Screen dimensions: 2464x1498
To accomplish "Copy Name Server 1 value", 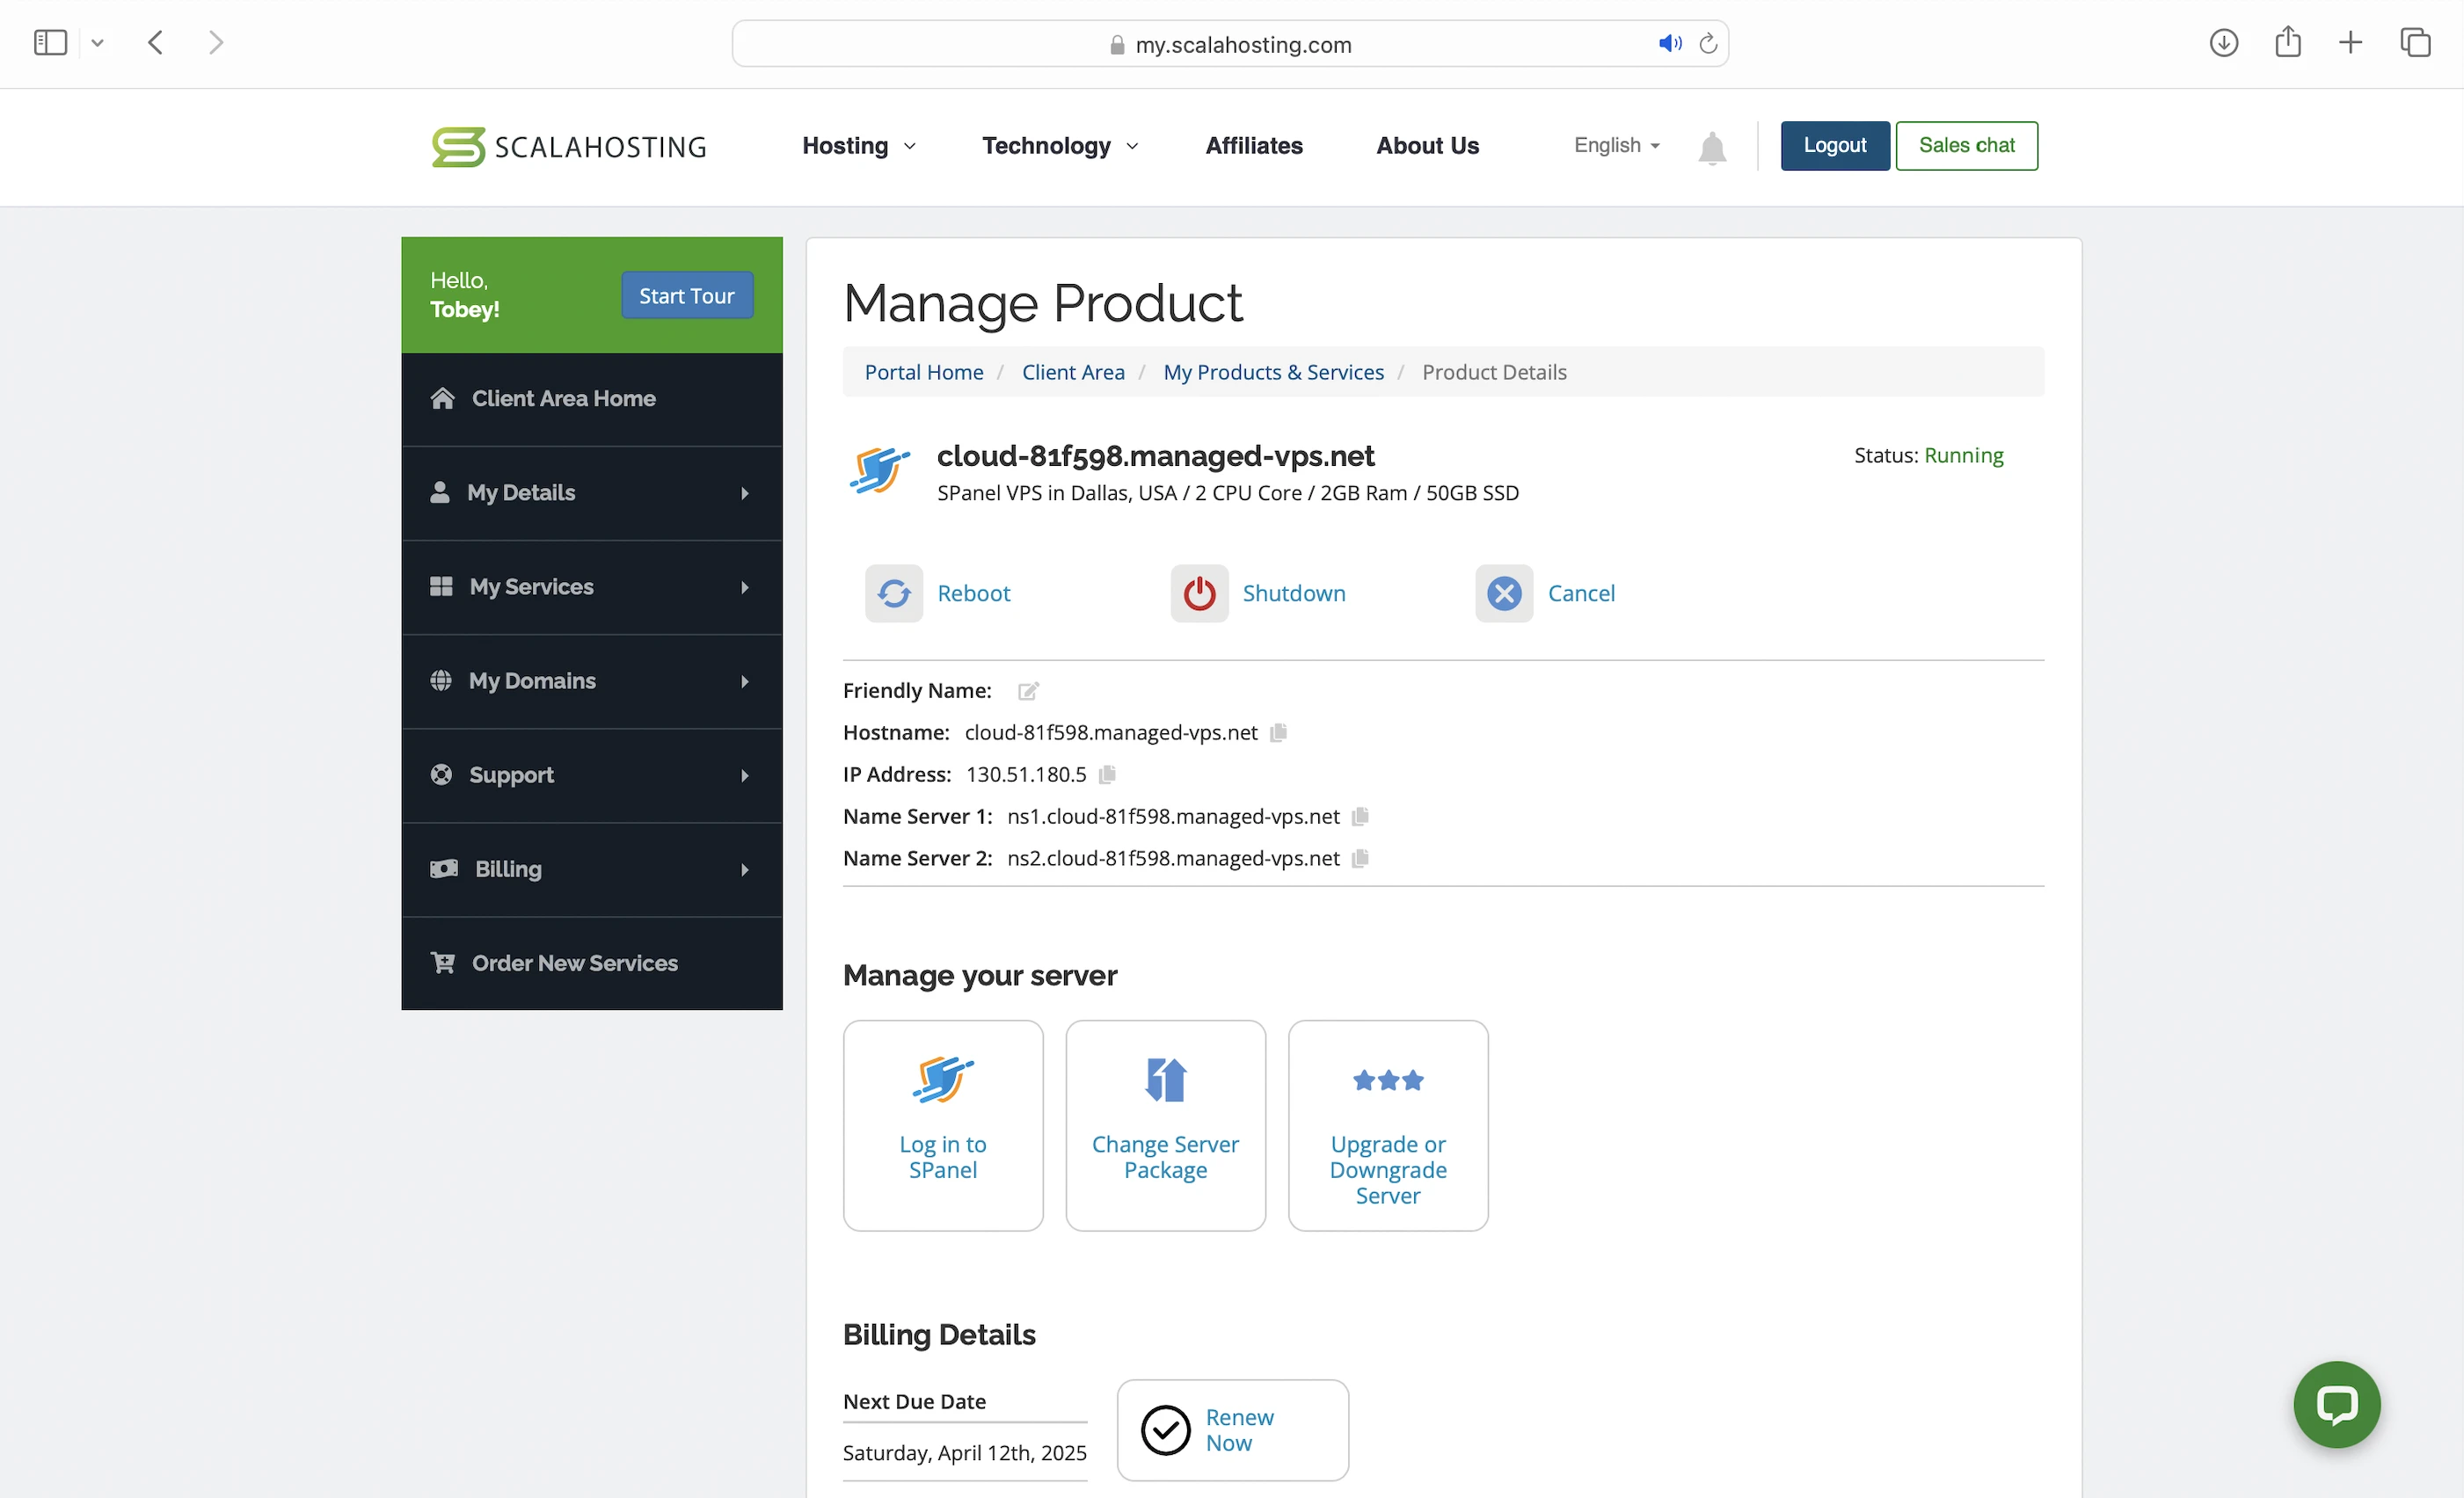I will pyautogui.click(x=1360, y=816).
